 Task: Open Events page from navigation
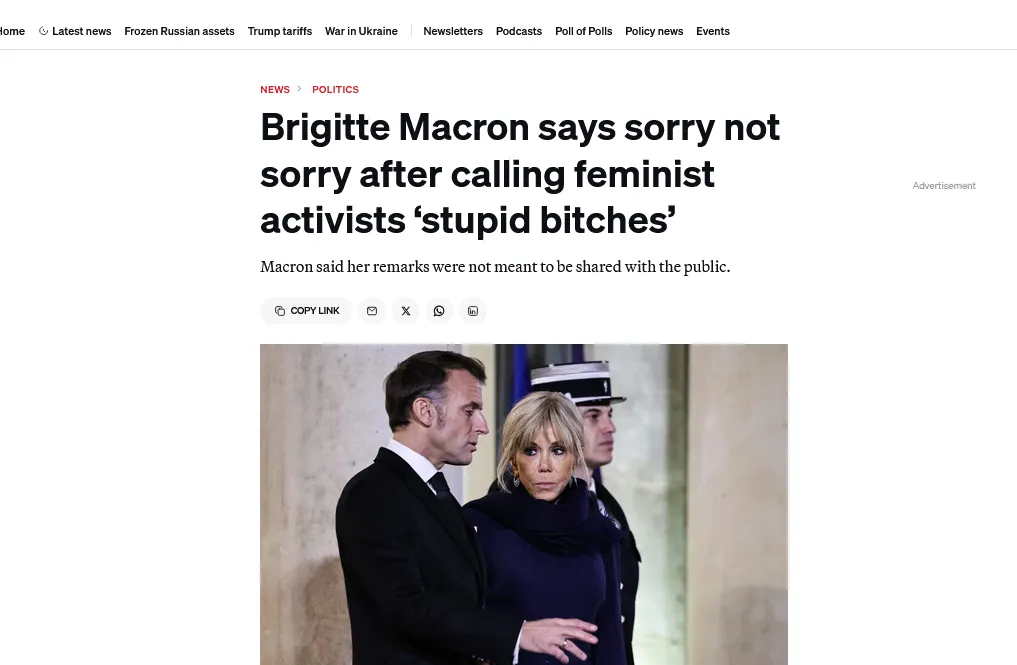(713, 31)
